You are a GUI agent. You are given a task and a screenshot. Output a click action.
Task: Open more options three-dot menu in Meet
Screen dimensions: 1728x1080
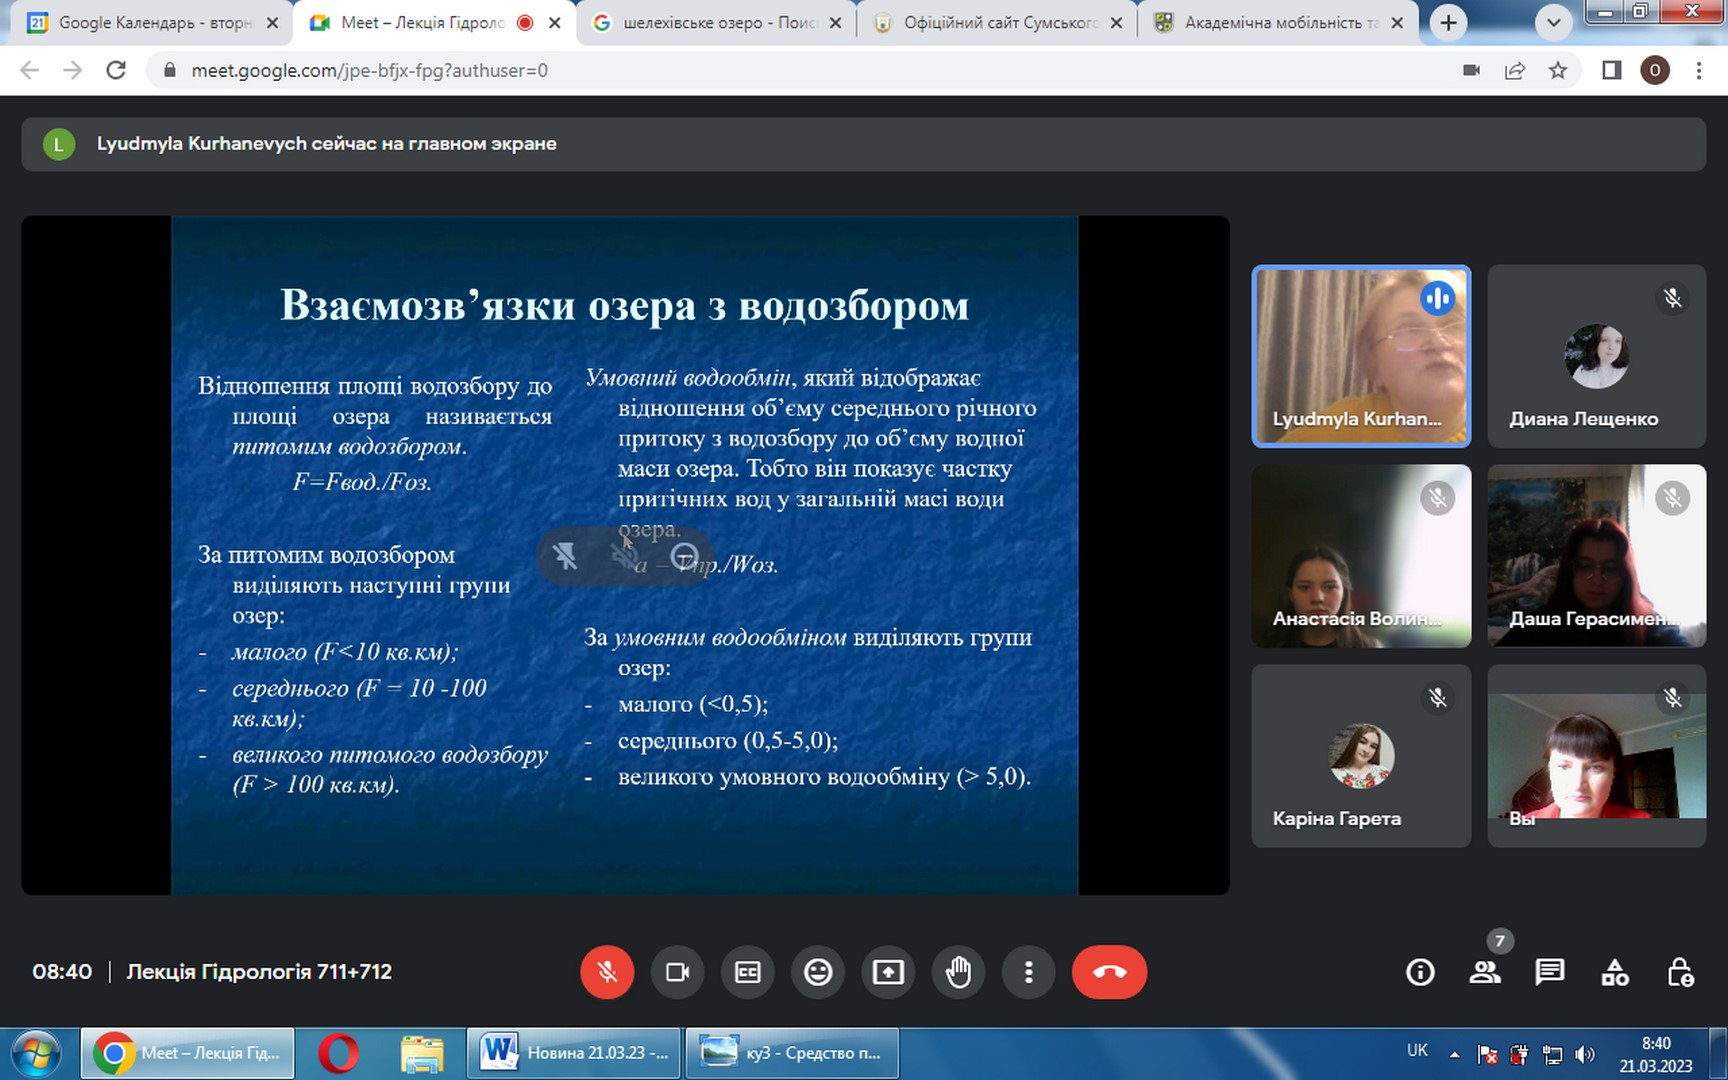[1028, 972]
